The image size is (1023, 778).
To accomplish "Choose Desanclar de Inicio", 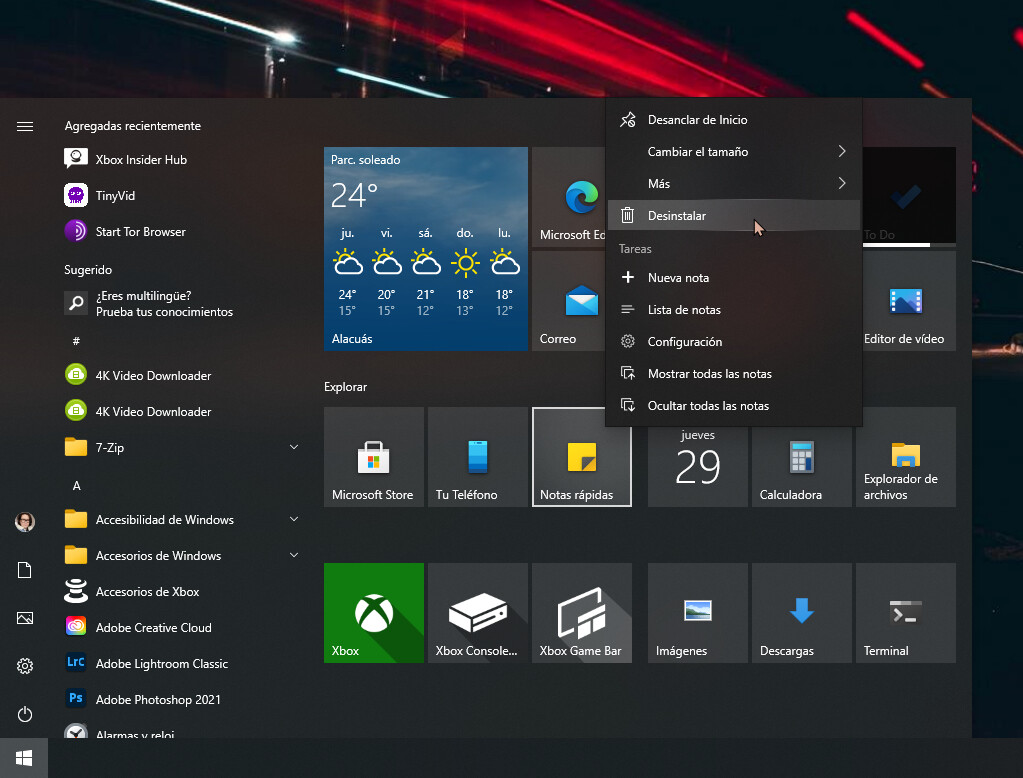I will point(734,119).
